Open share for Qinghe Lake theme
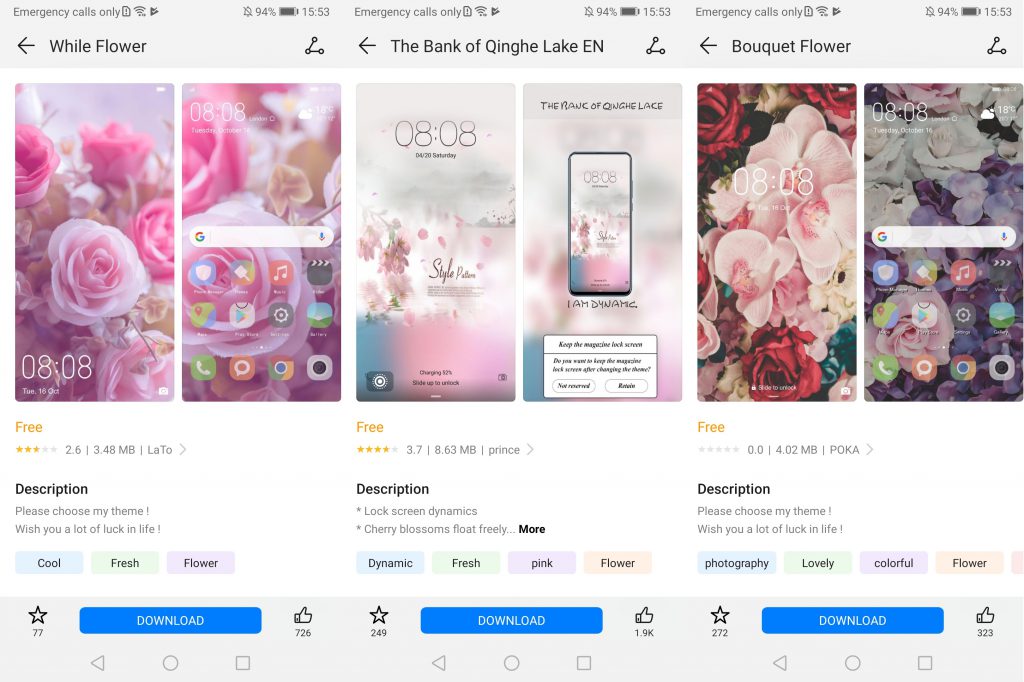 (655, 46)
